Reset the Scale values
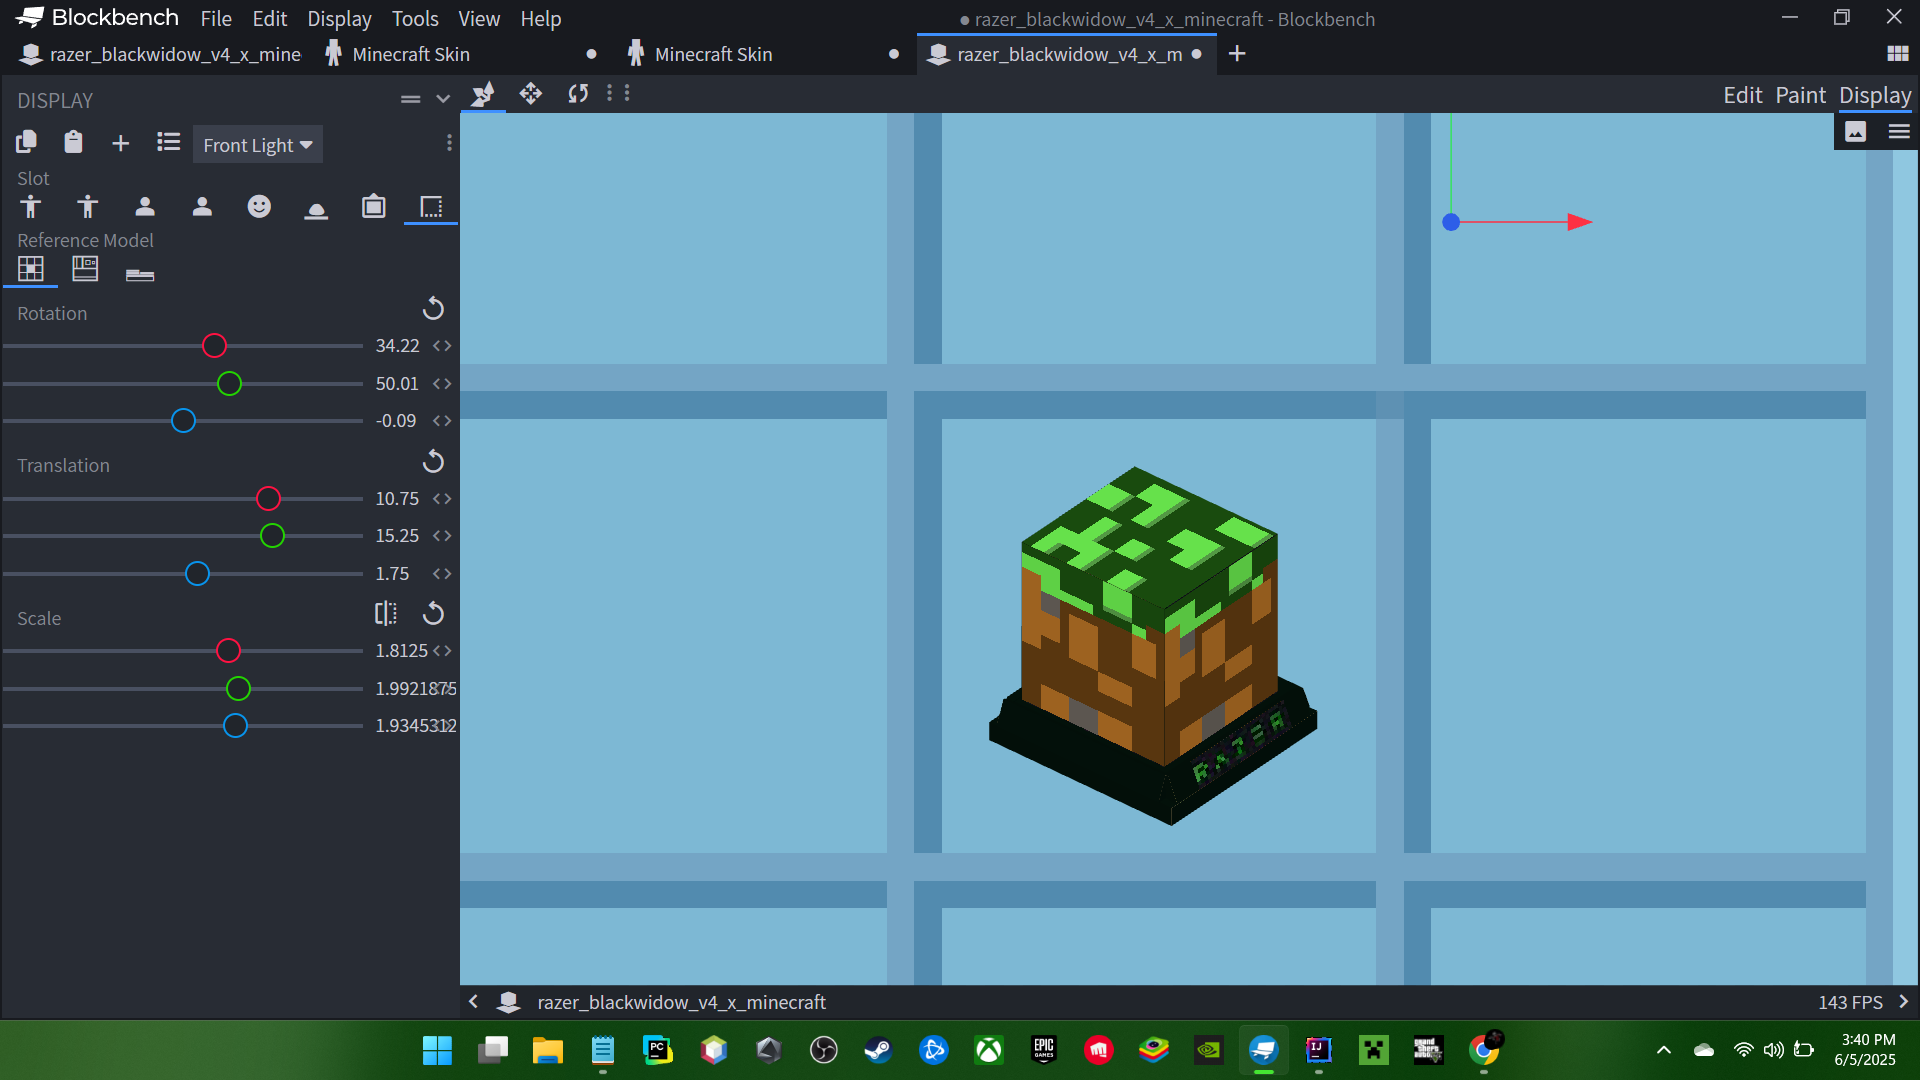1920x1080 pixels. (x=433, y=613)
